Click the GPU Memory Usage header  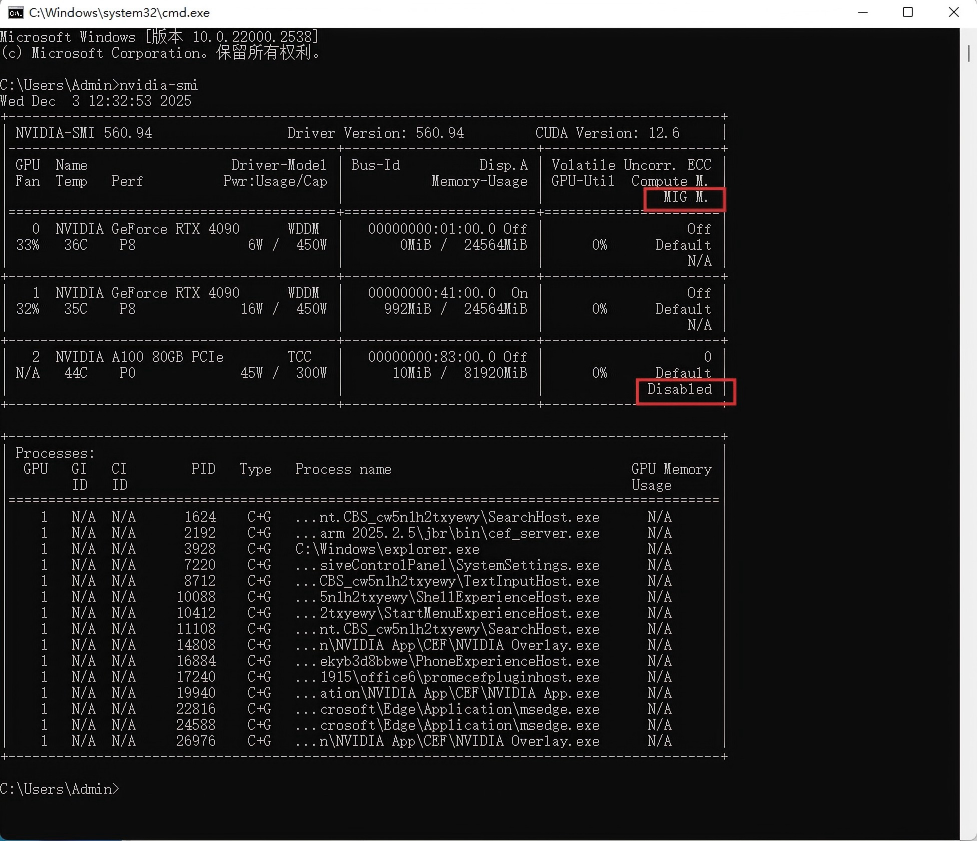[672, 477]
